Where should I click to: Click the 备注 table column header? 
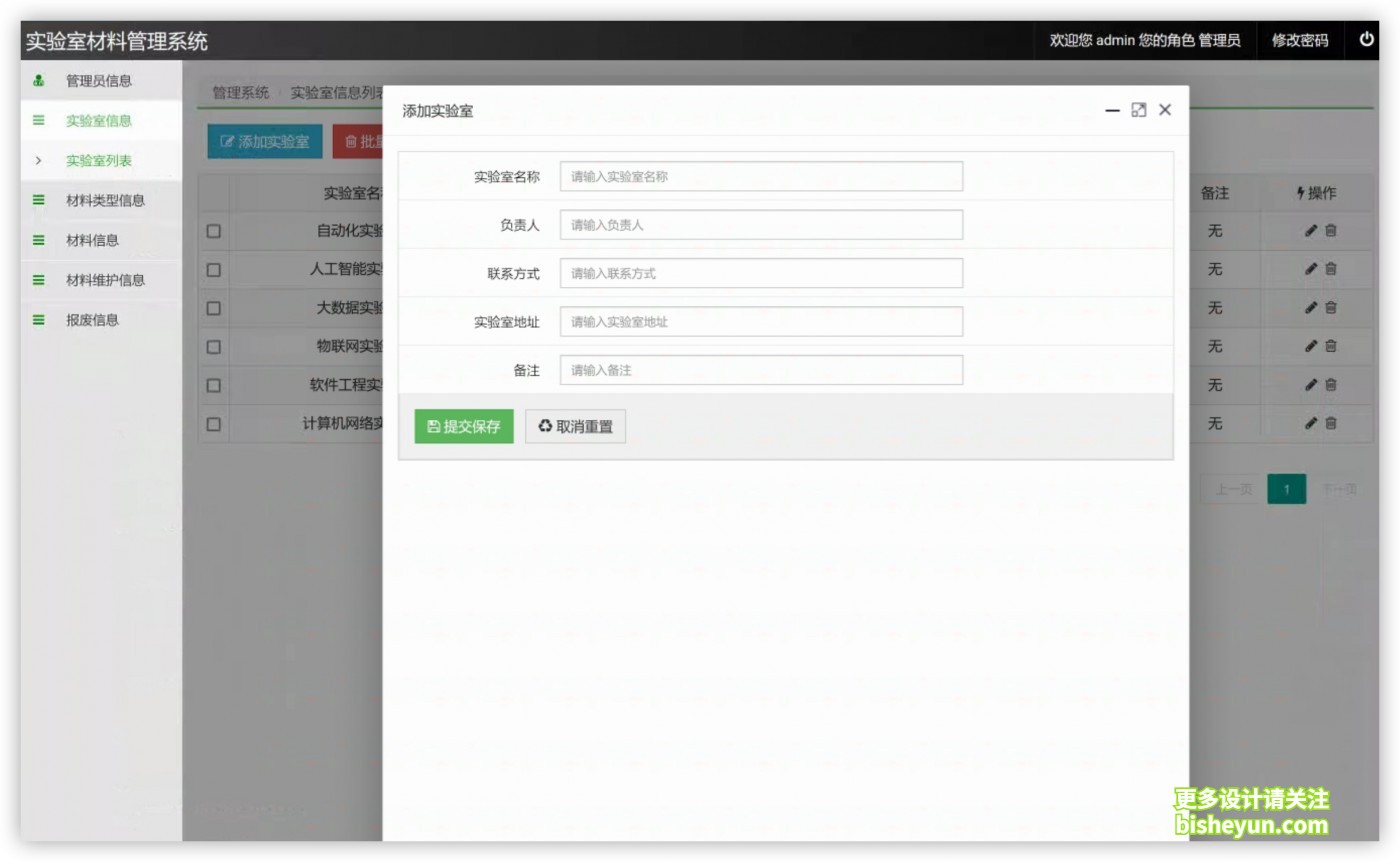(1214, 193)
